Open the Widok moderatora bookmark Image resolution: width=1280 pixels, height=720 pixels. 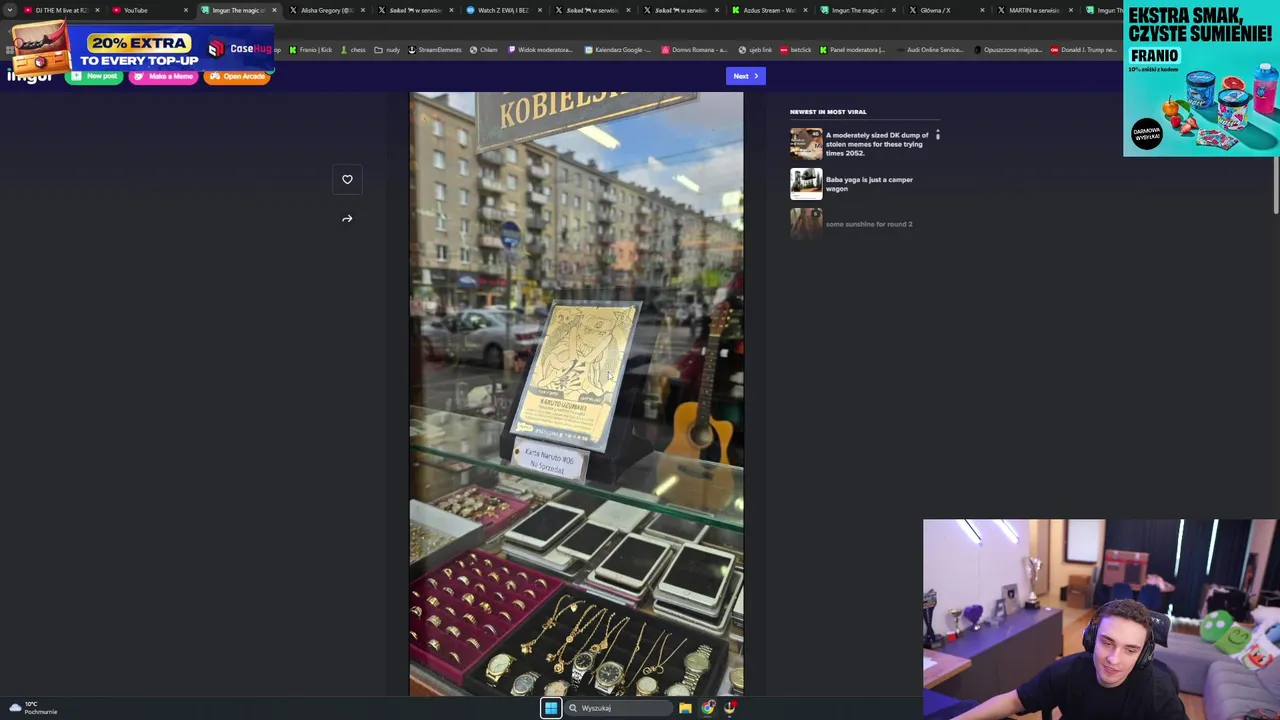coord(540,50)
